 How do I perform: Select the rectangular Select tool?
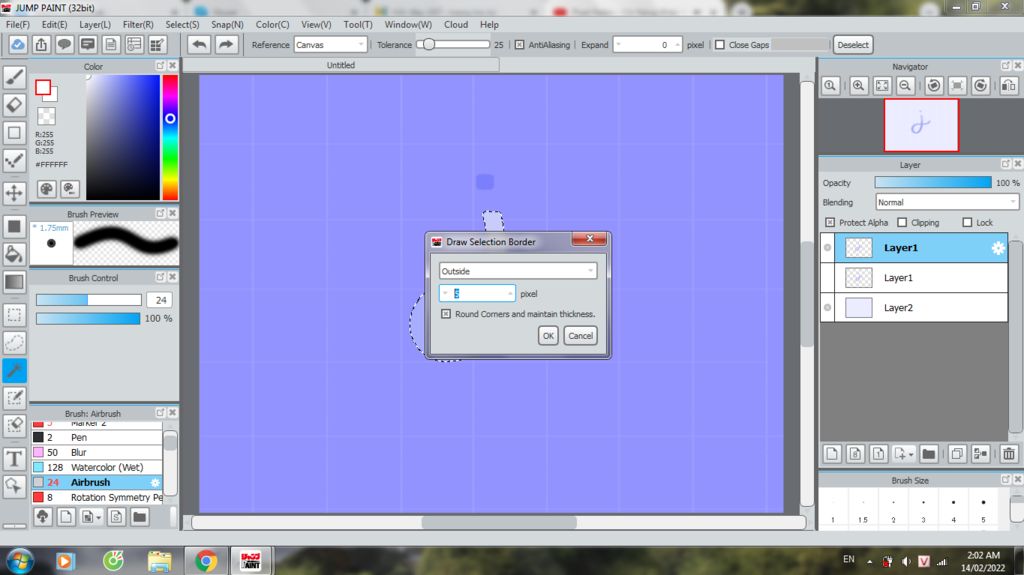[x=14, y=315]
